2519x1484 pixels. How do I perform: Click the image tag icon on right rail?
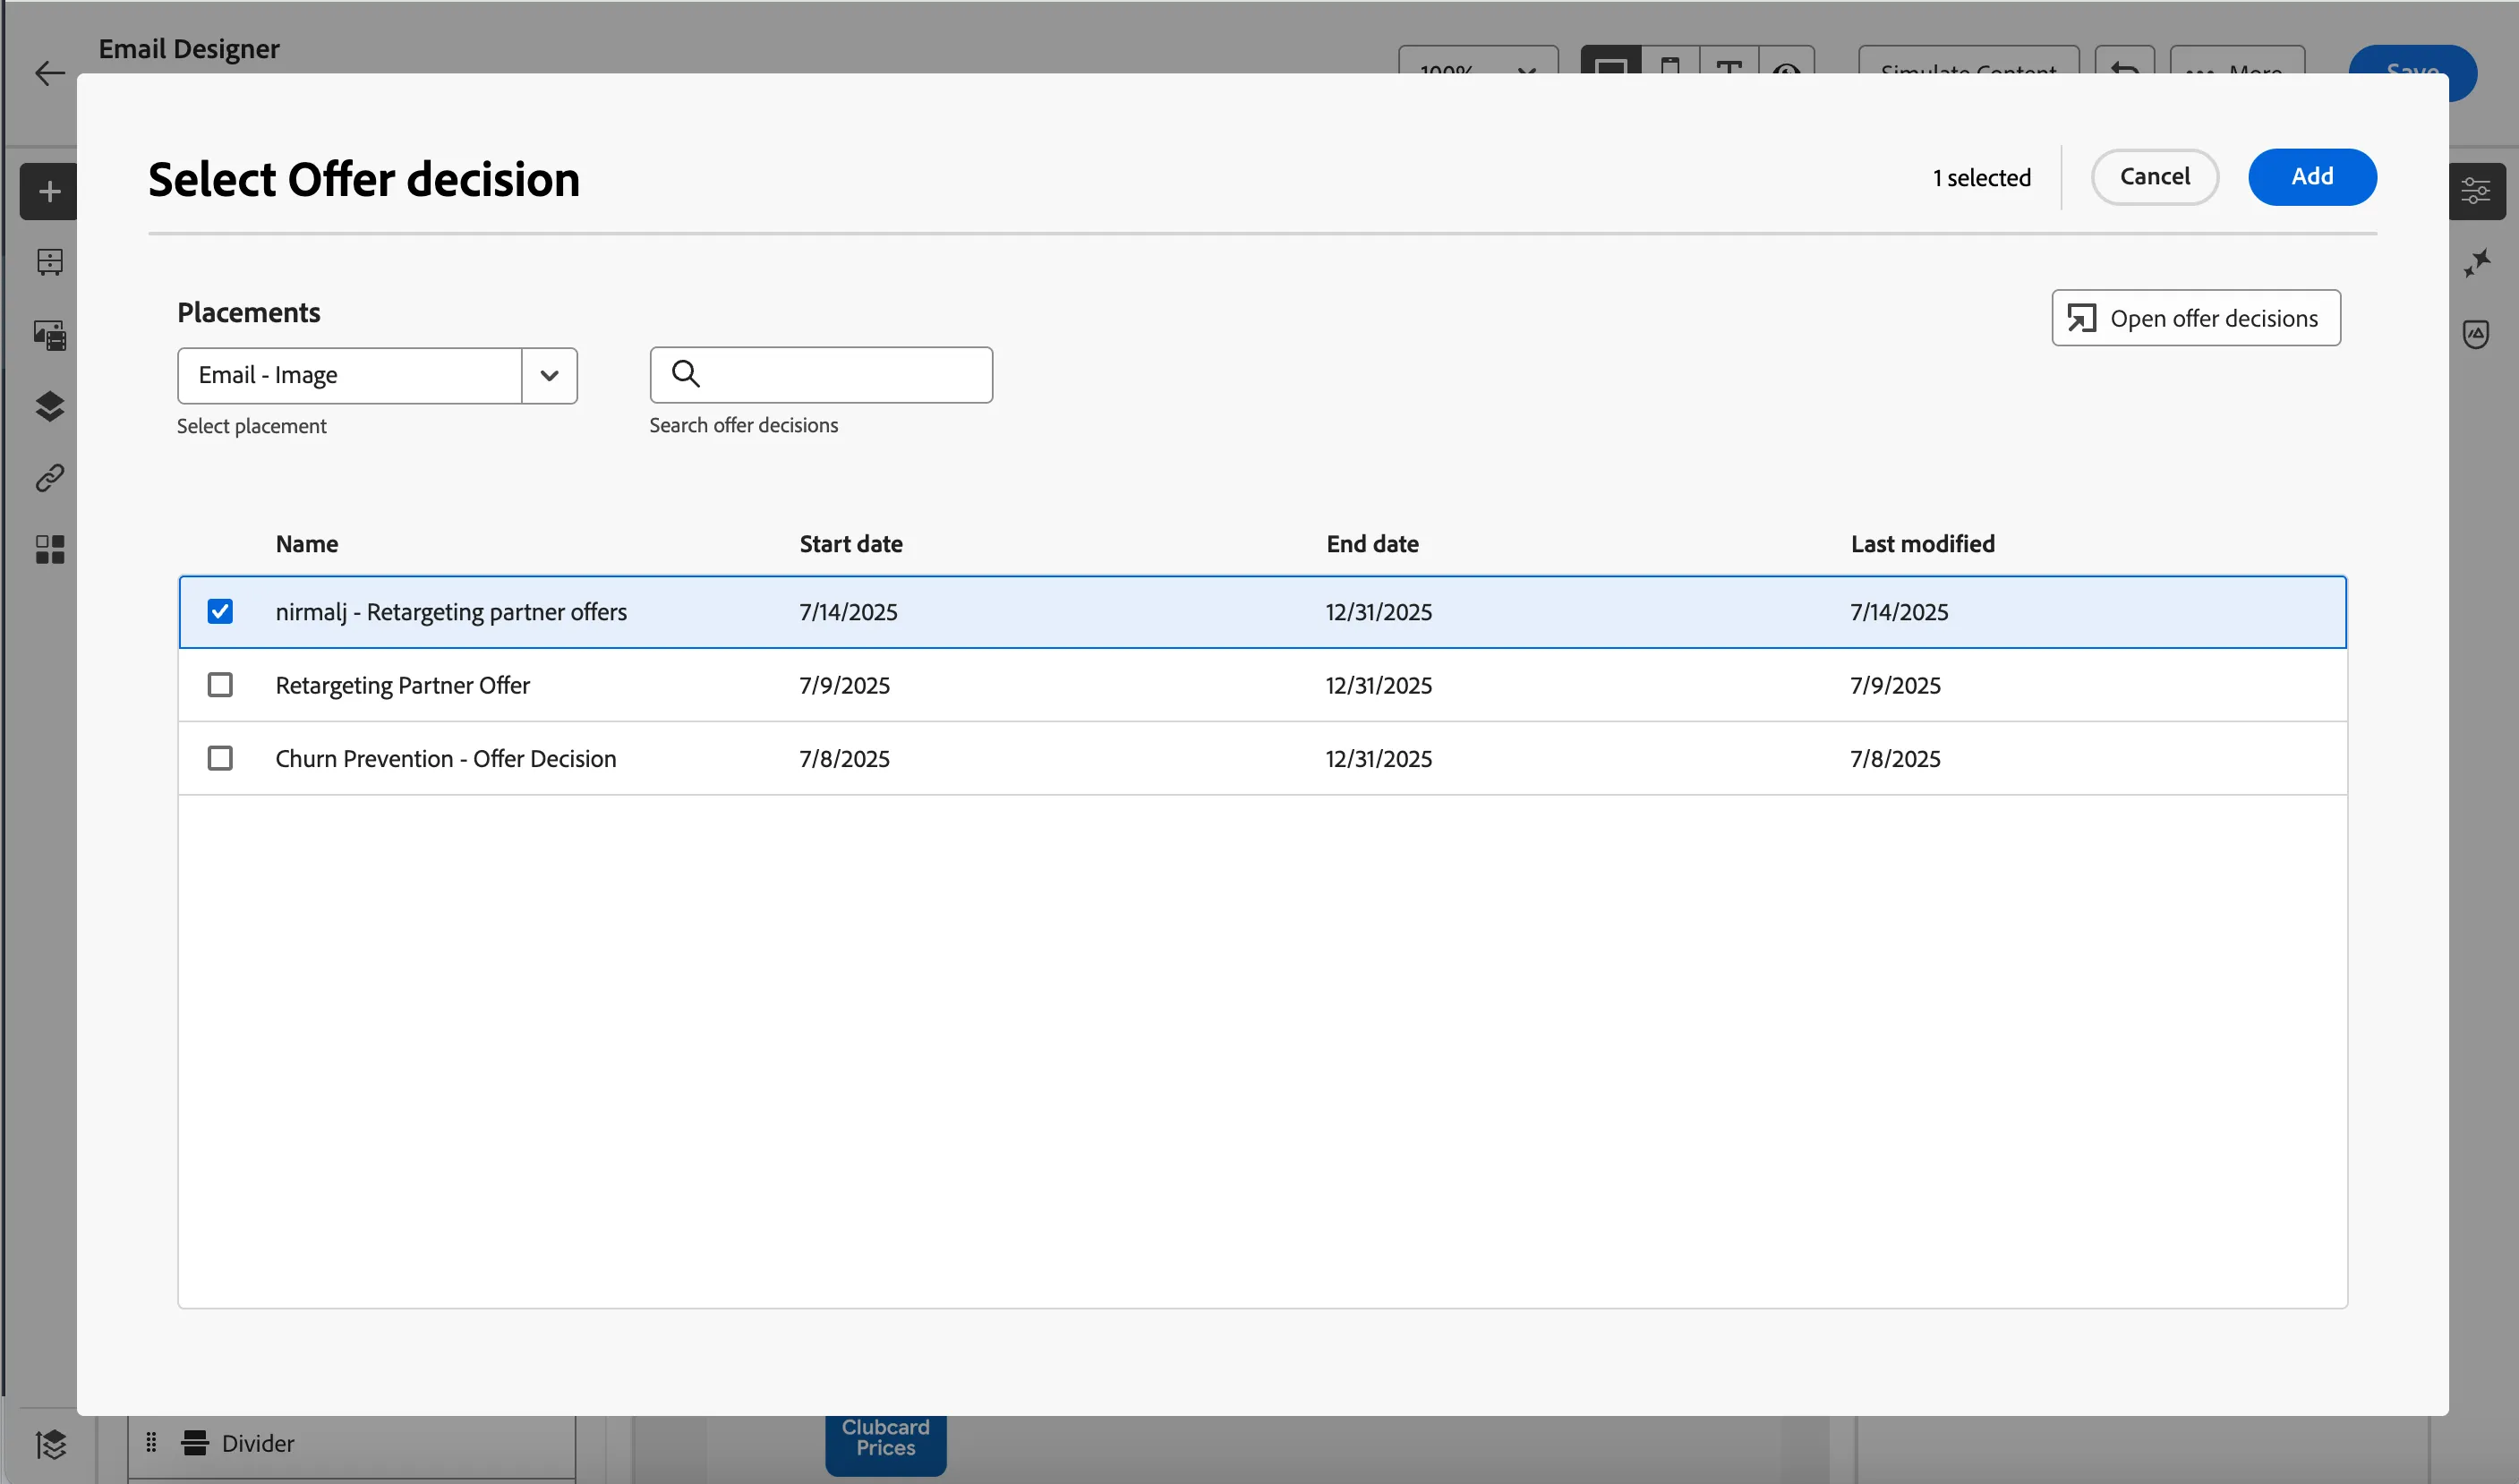2475,334
